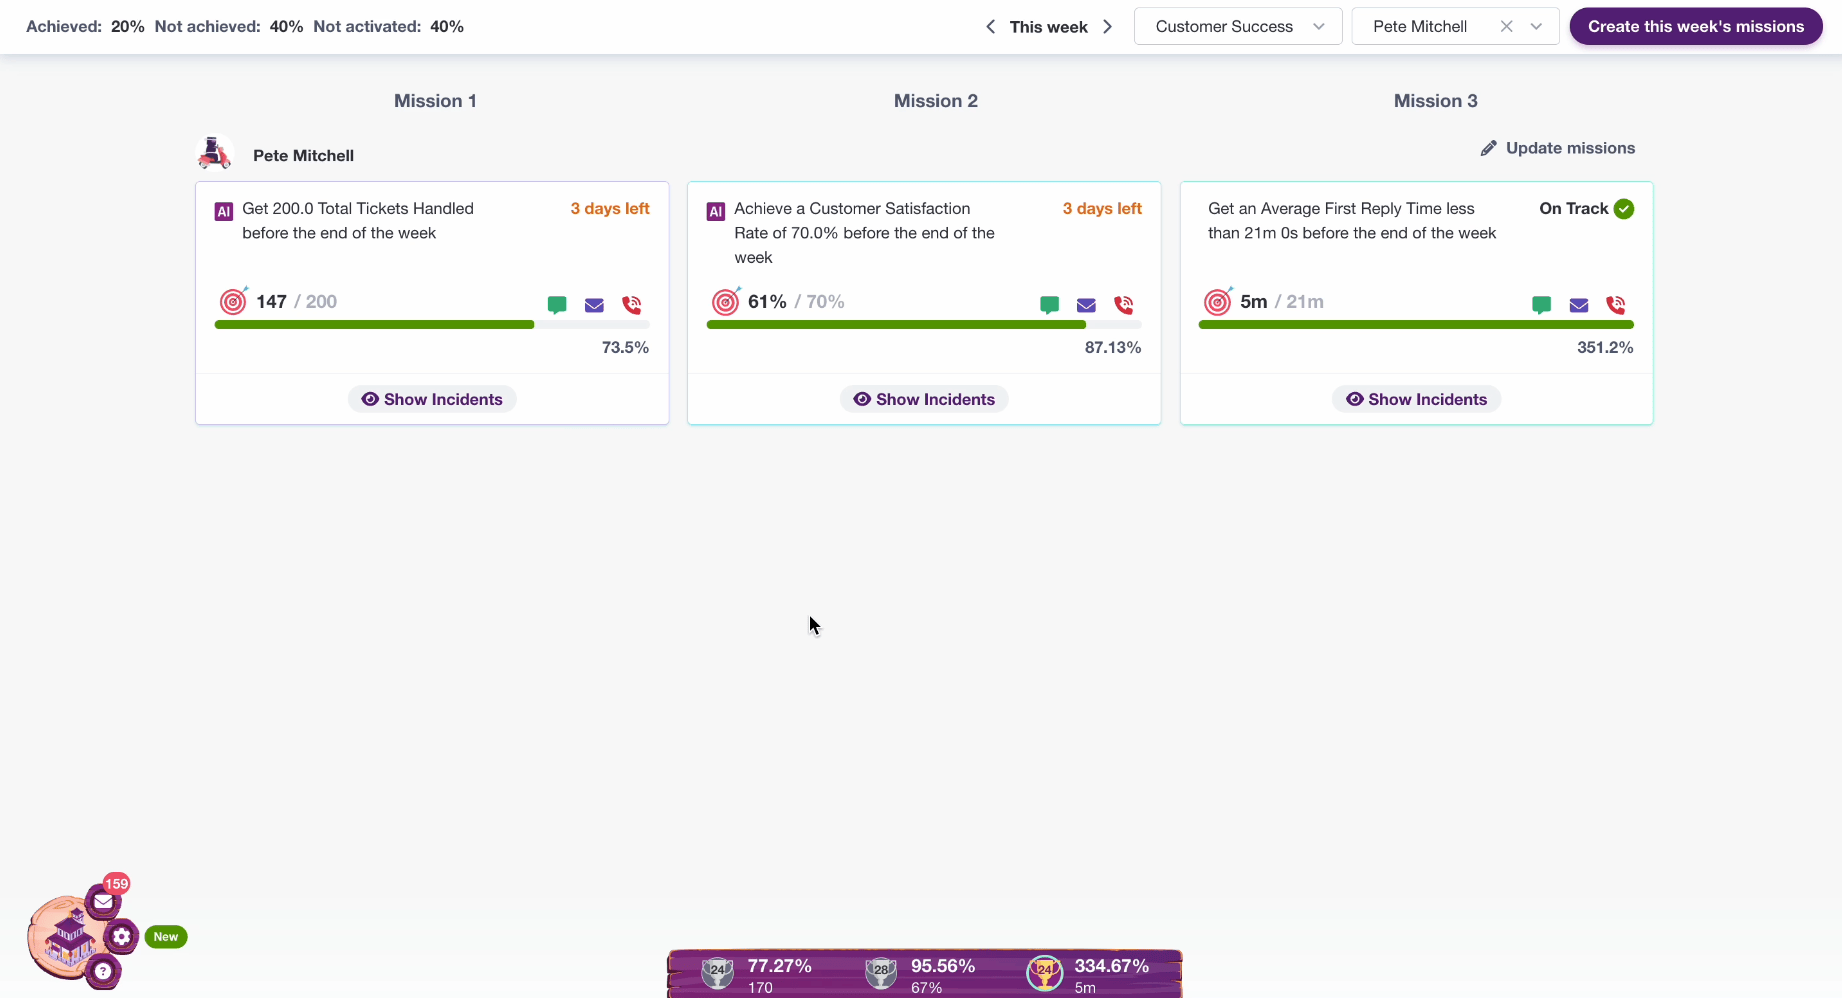Show incidents for Customer Satisfaction mission
The width and height of the screenshot is (1842, 998).
click(924, 399)
